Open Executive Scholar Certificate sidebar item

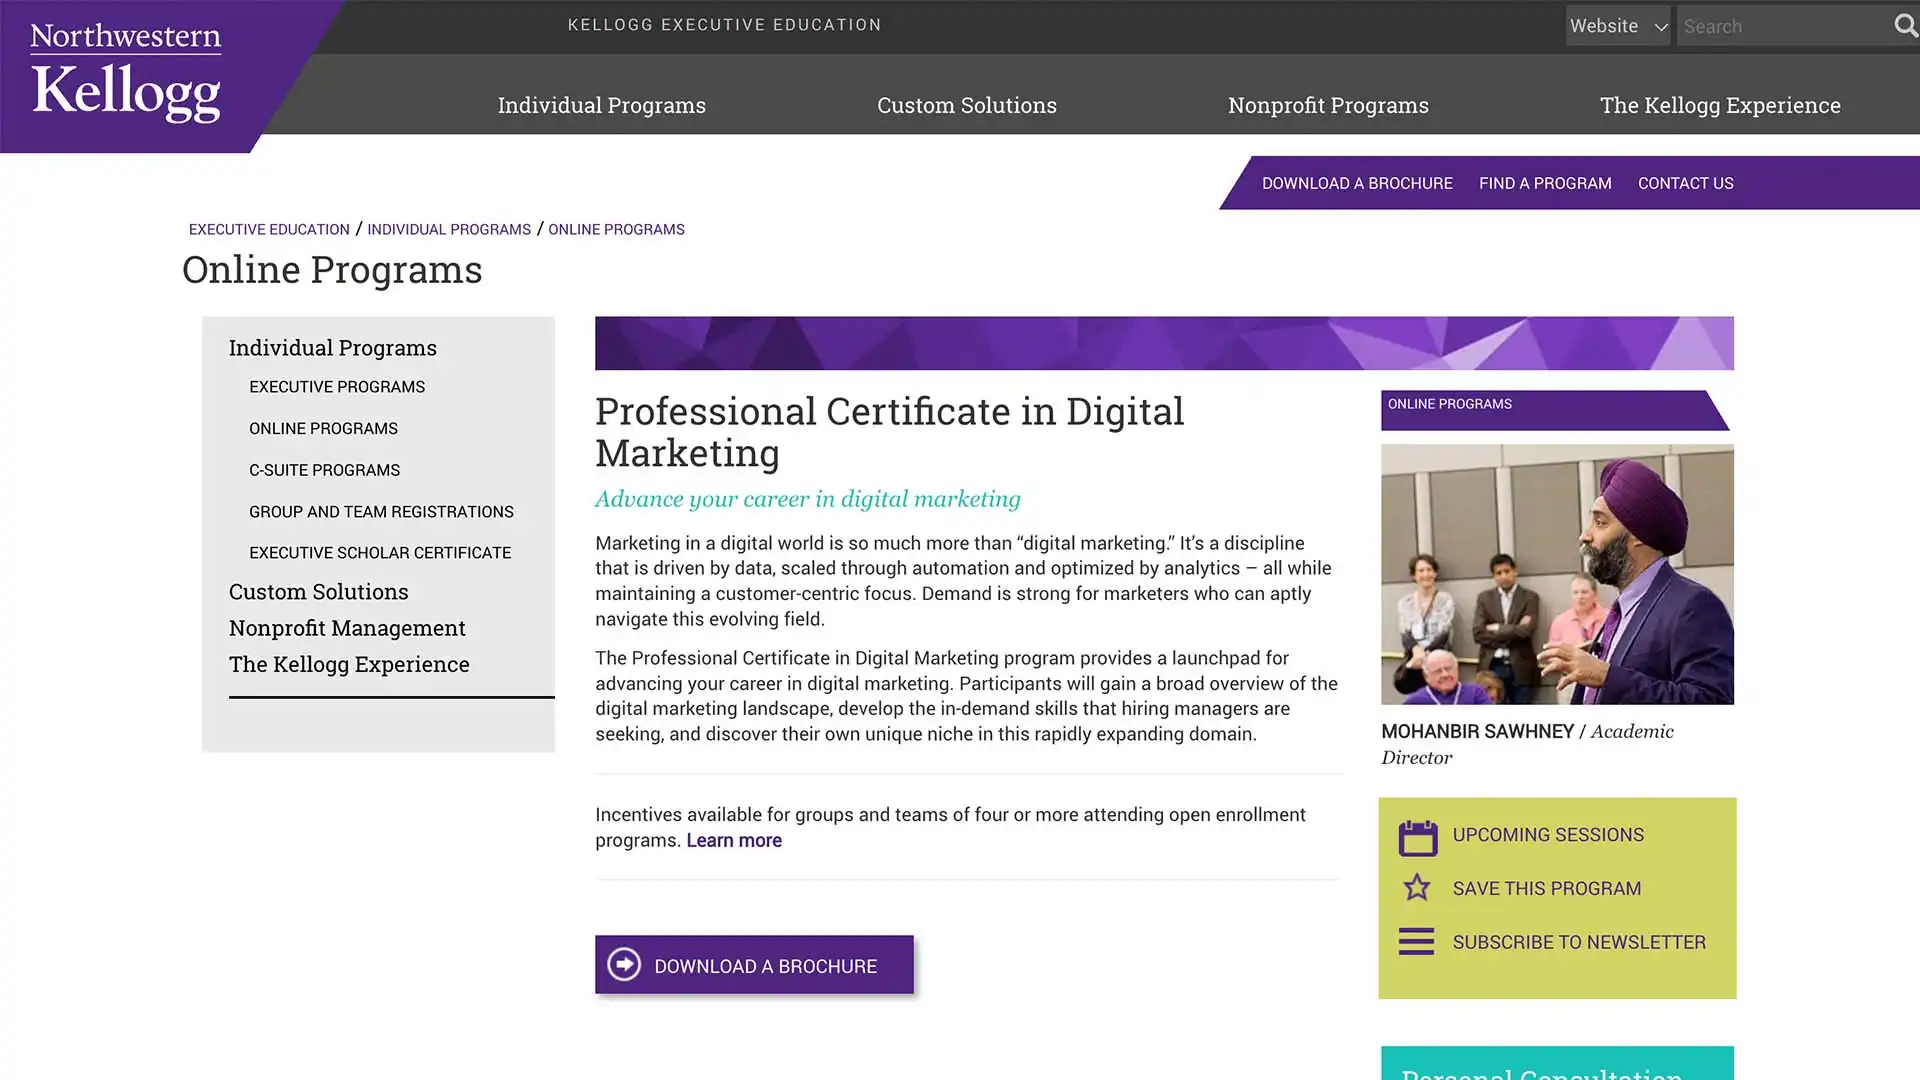tap(379, 553)
